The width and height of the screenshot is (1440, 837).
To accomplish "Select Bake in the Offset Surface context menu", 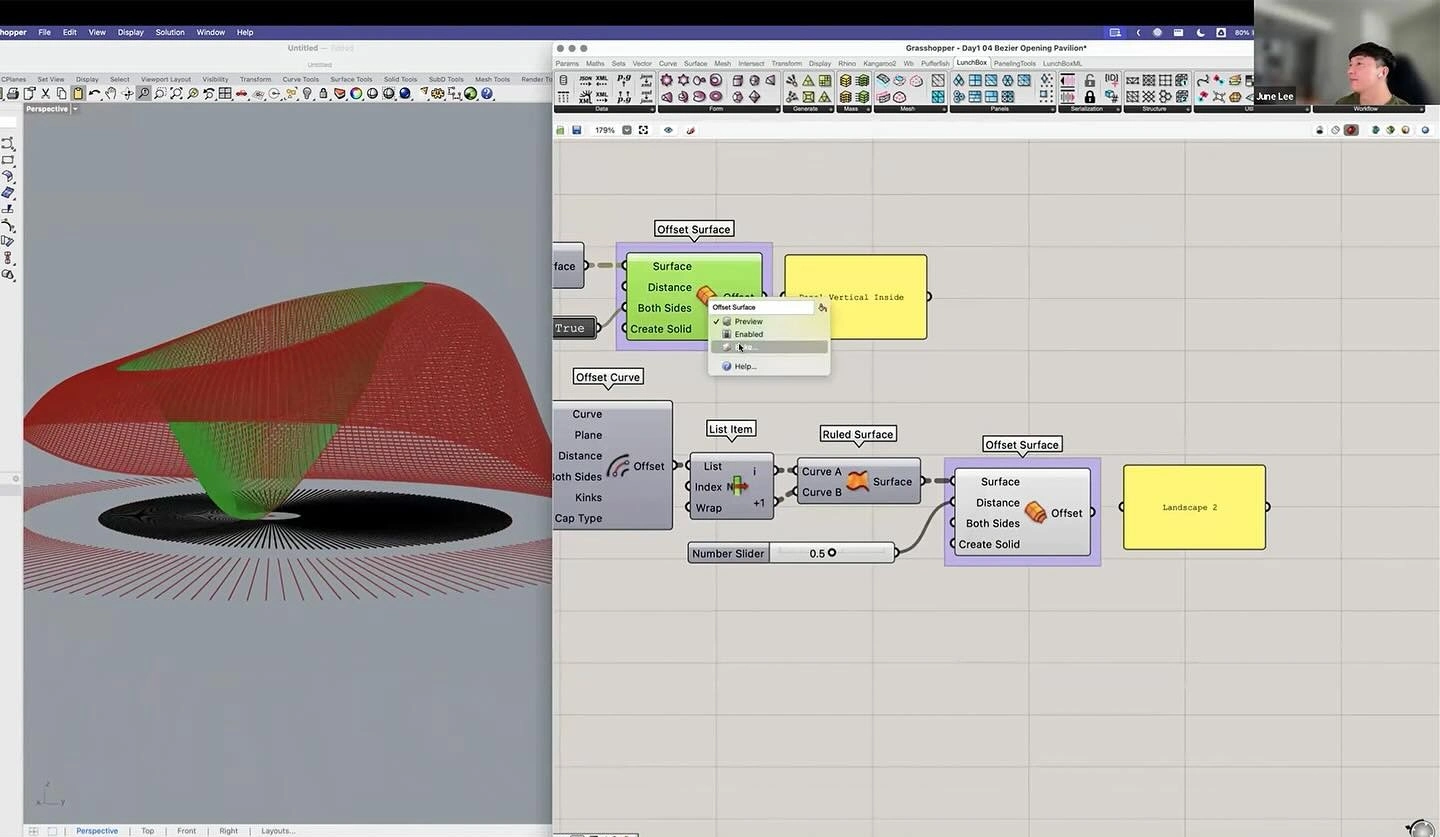I will pyautogui.click(x=769, y=347).
